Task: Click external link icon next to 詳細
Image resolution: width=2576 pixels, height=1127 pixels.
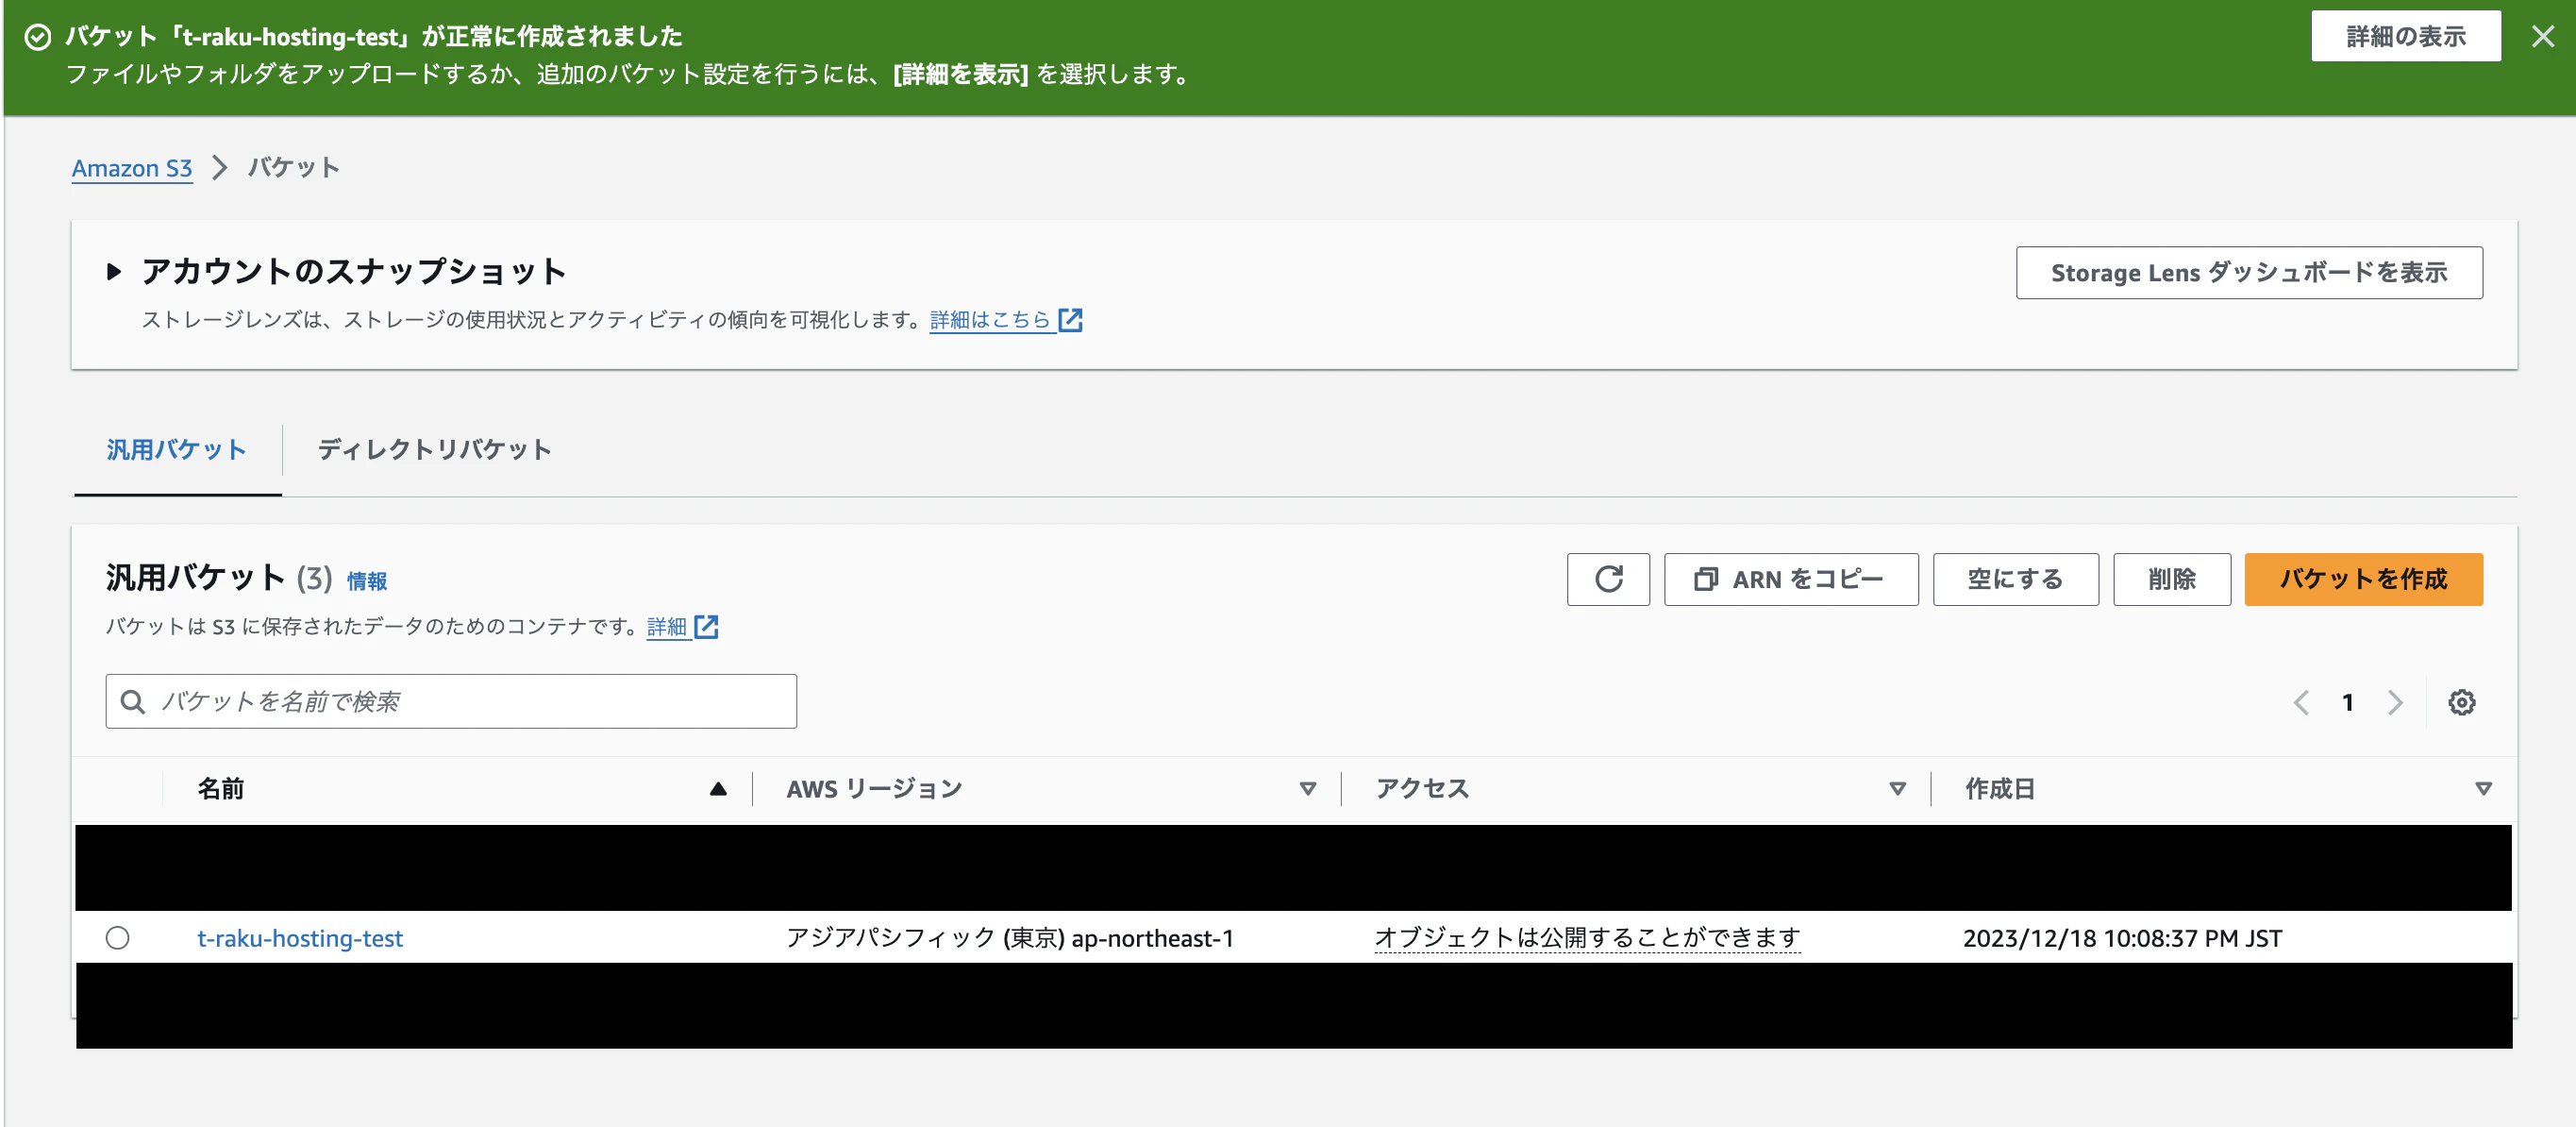Action: 708,627
